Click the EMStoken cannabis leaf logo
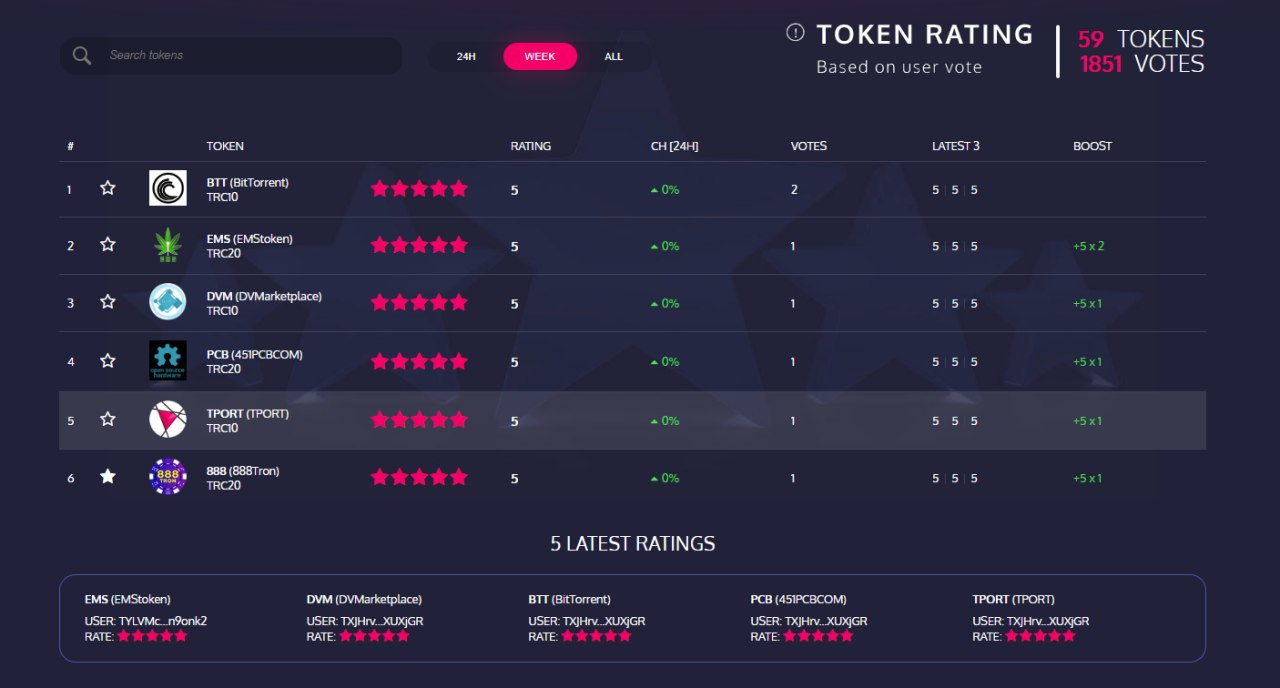Image resolution: width=1280 pixels, height=688 pixels. 168,245
